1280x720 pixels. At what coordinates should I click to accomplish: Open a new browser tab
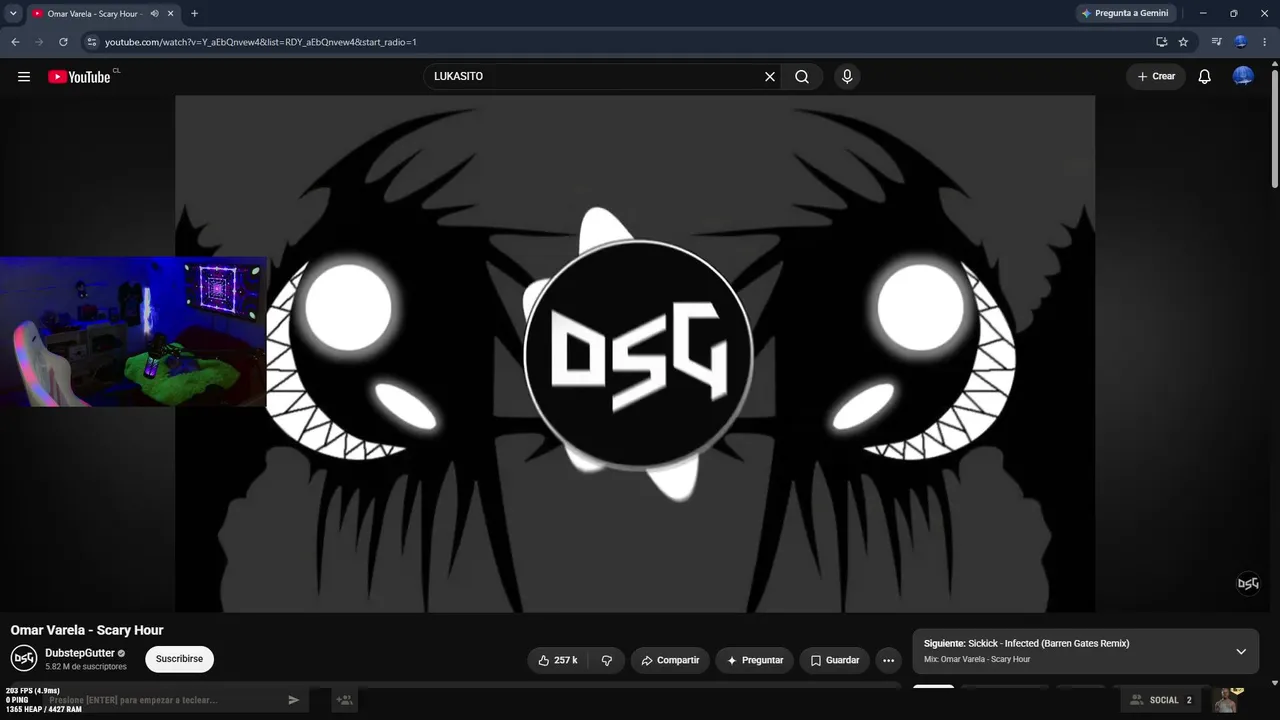pyautogui.click(x=194, y=14)
